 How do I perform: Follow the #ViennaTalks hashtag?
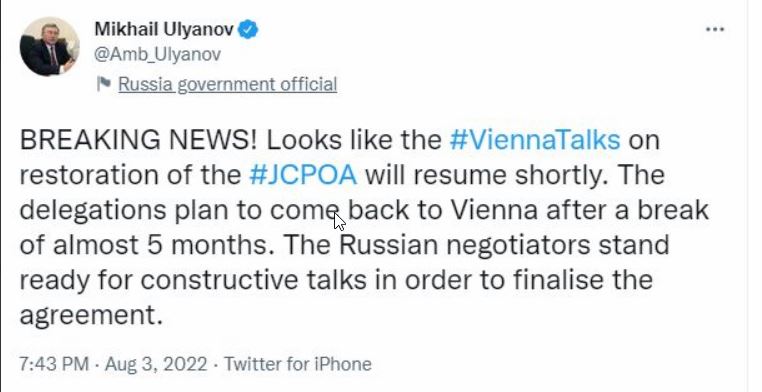(x=535, y=140)
